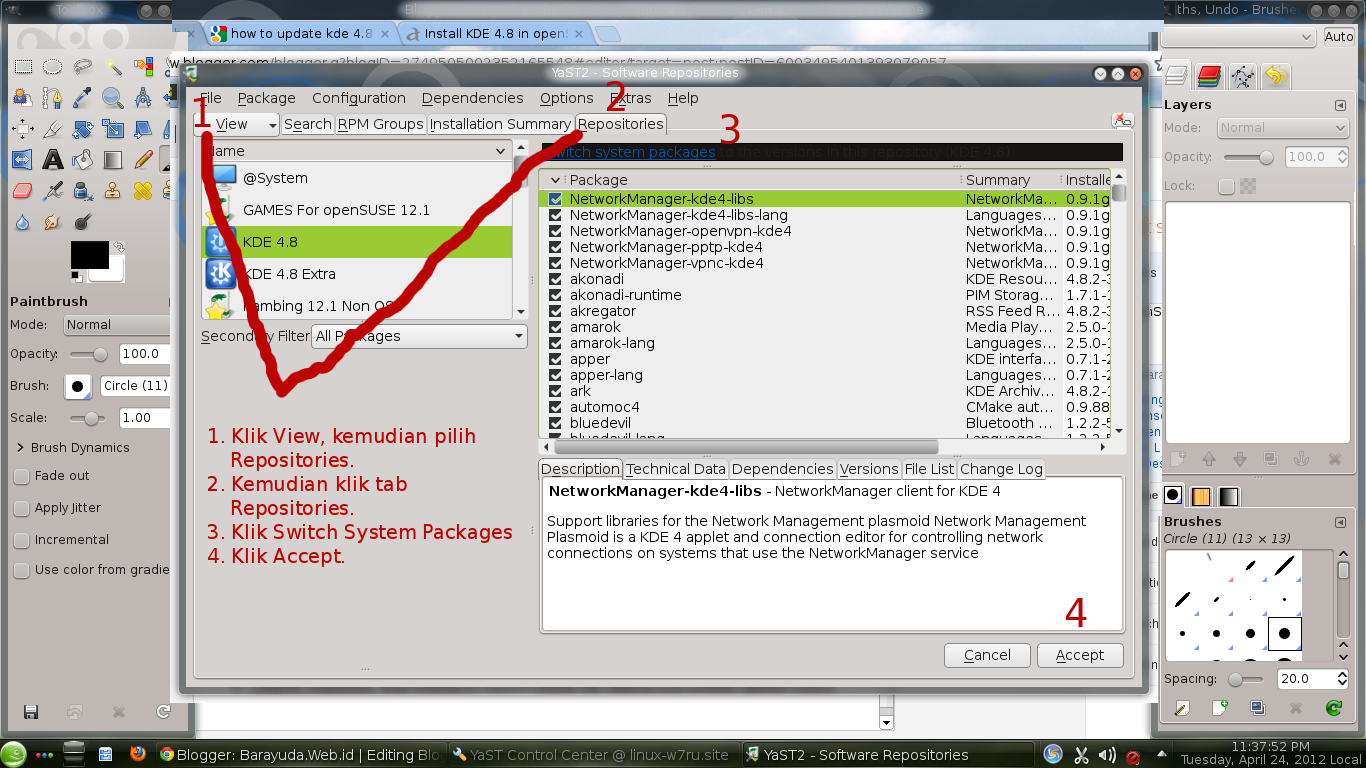This screenshot has height=768, width=1366.
Task: Click the refresh brushes icon
Action: click(x=1333, y=708)
